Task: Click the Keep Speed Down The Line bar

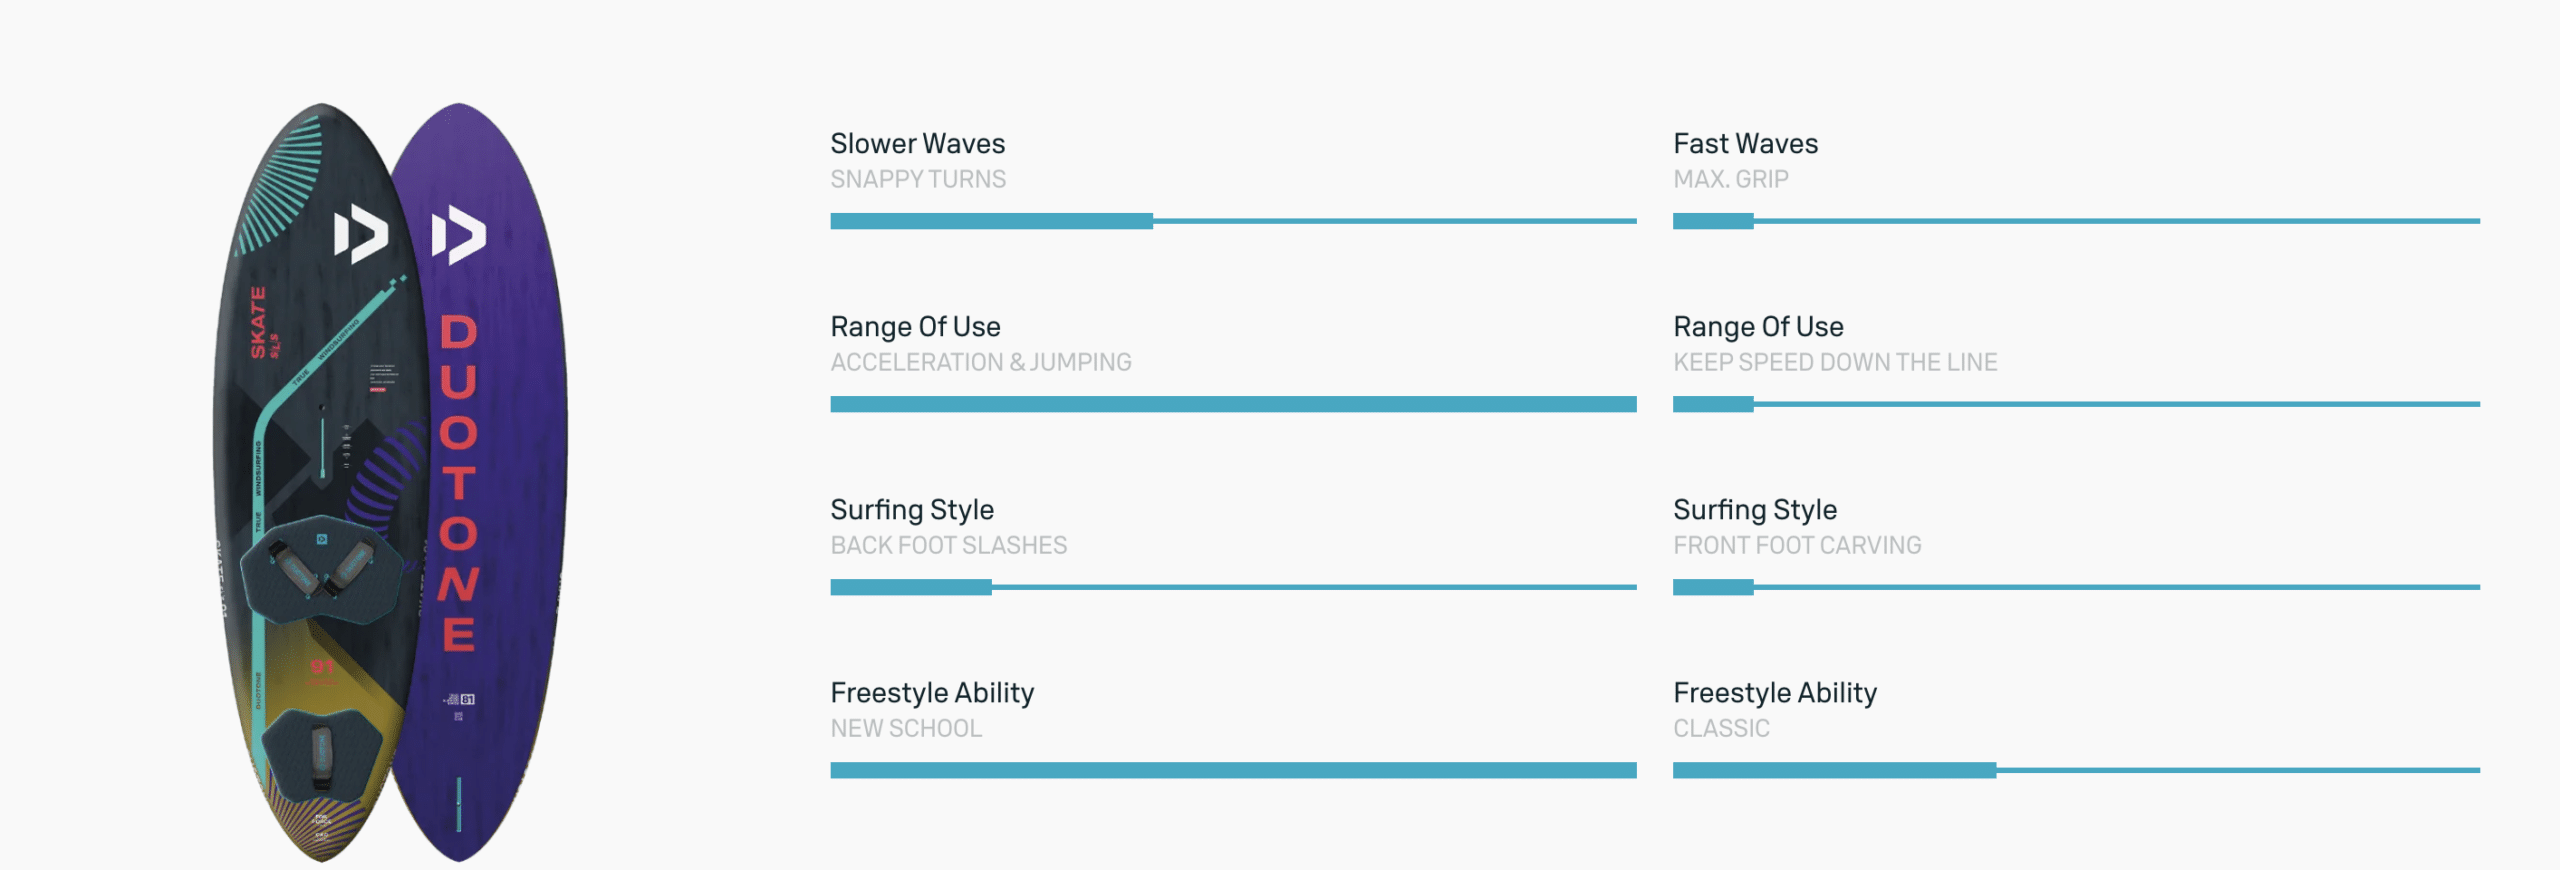Action: 2076,404
